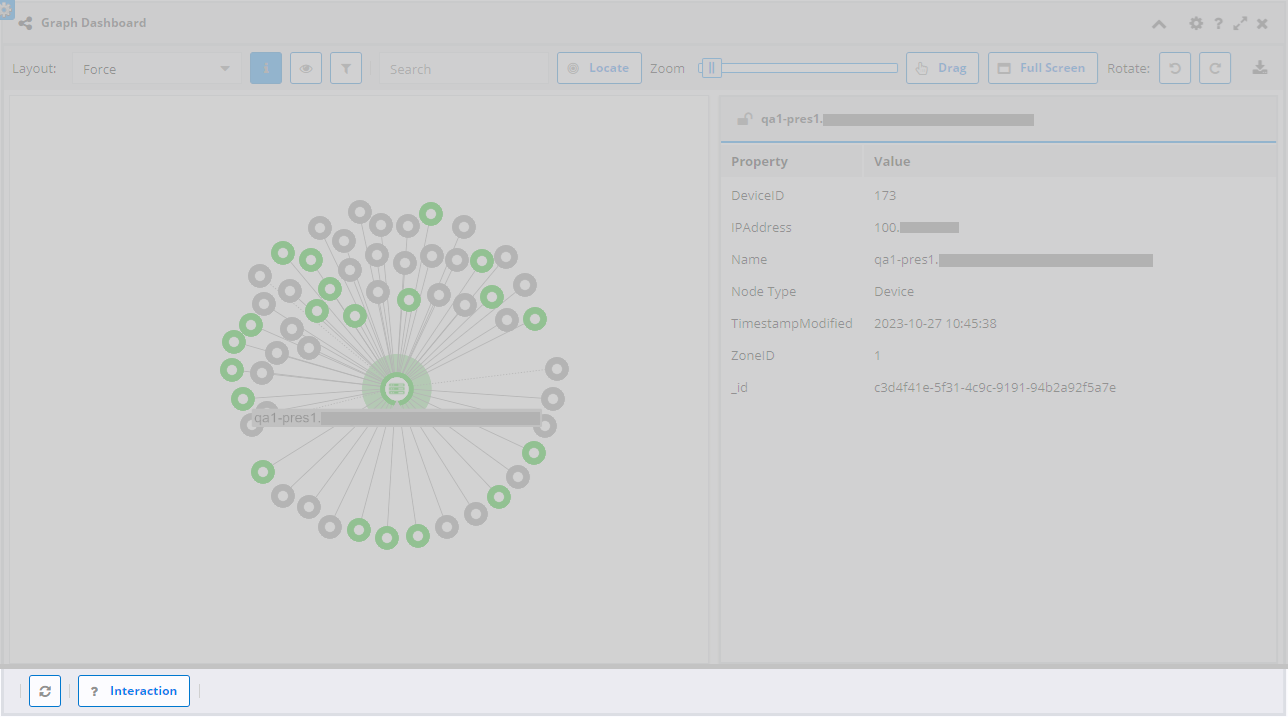
Task: Toggle node info display with the info icon
Action: (x=265, y=67)
